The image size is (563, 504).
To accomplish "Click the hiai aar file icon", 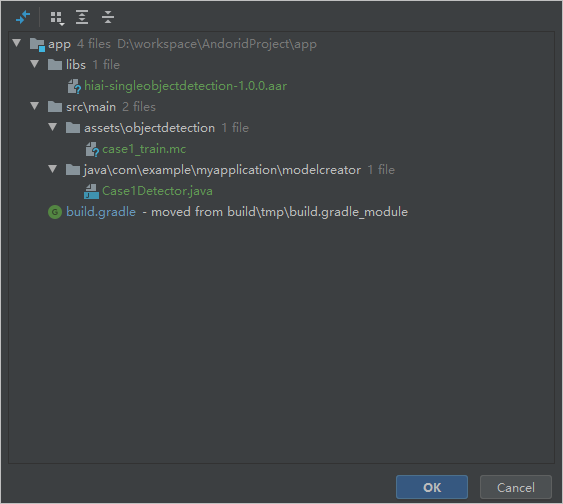I will point(74,86).
